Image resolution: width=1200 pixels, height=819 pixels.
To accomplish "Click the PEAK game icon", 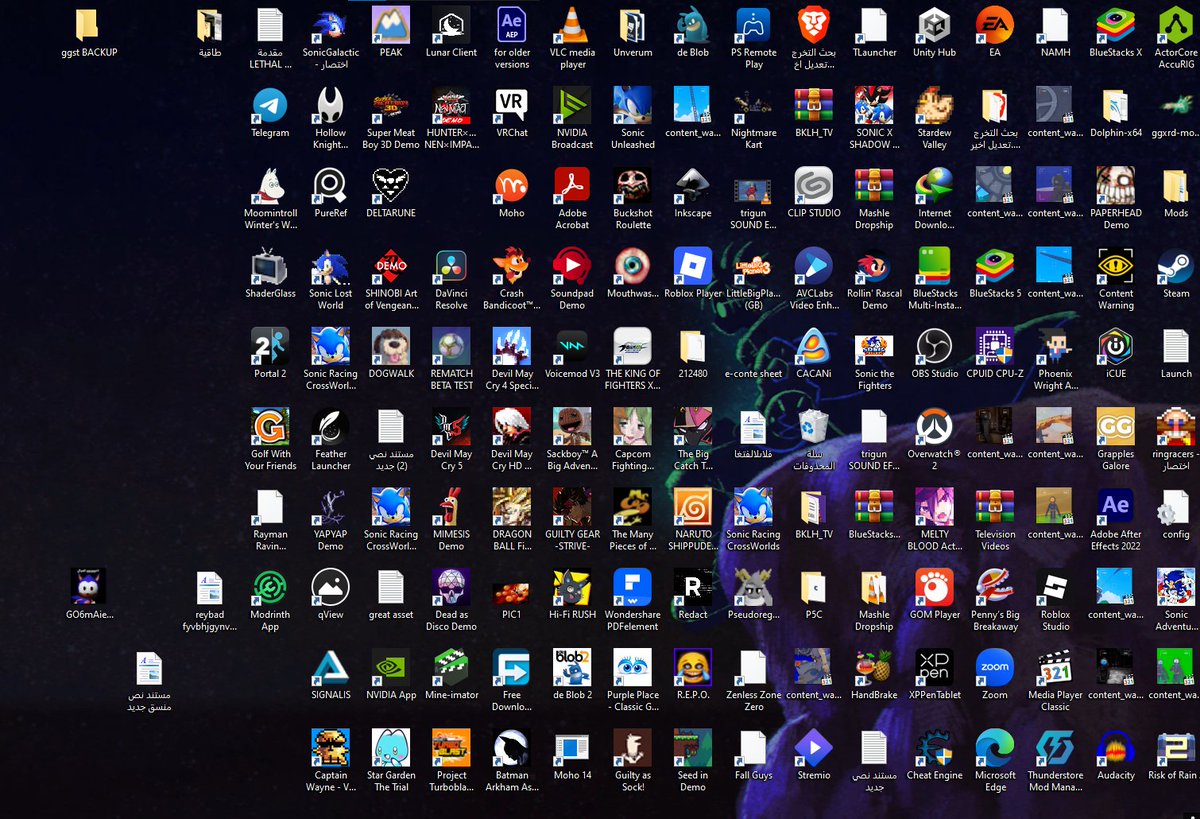I will [x=391, y=25].
